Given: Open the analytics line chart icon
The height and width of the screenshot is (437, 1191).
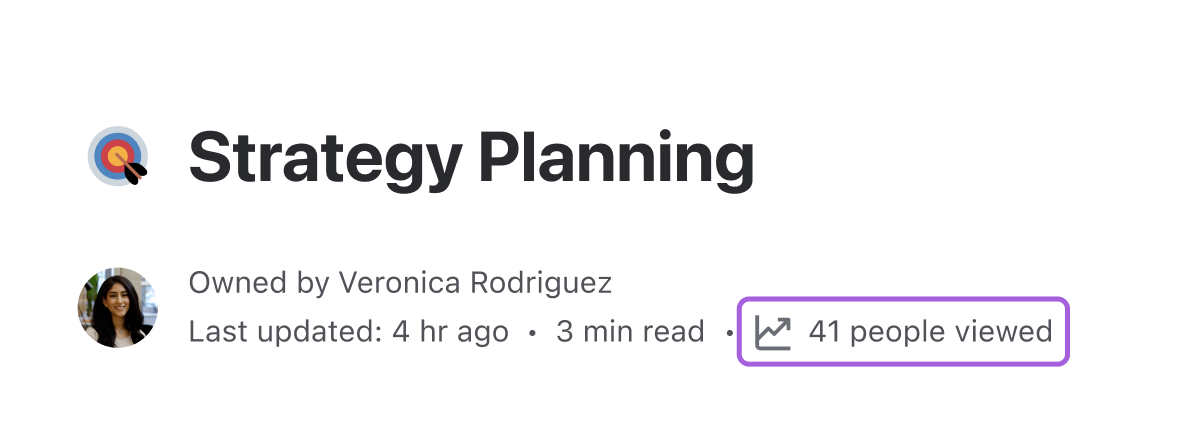Looking at the screenshot, I should tap(773, 333).
